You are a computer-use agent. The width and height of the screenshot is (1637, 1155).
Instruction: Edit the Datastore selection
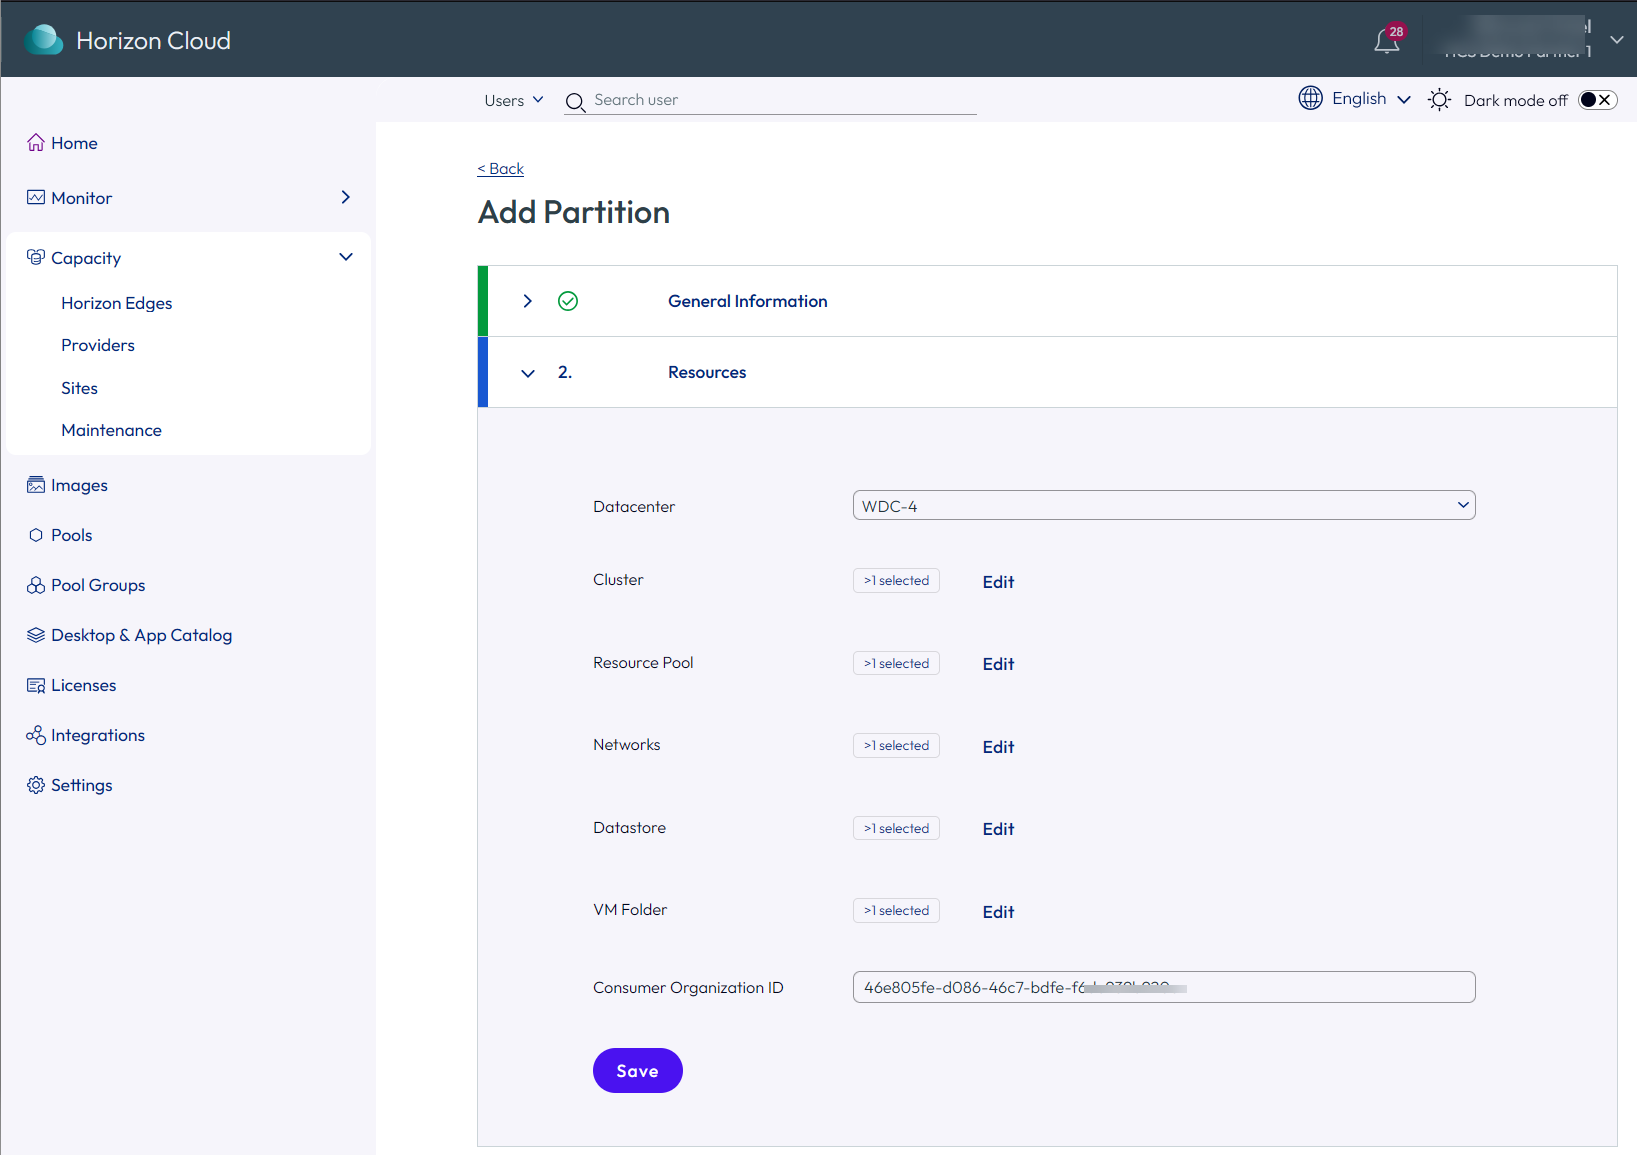point(998,829)
